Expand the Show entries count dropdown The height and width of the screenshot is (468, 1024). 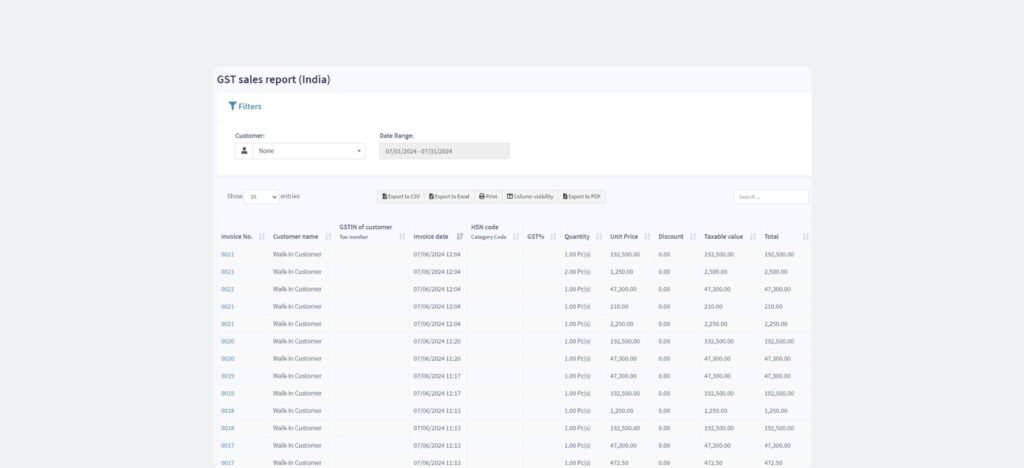261,197
